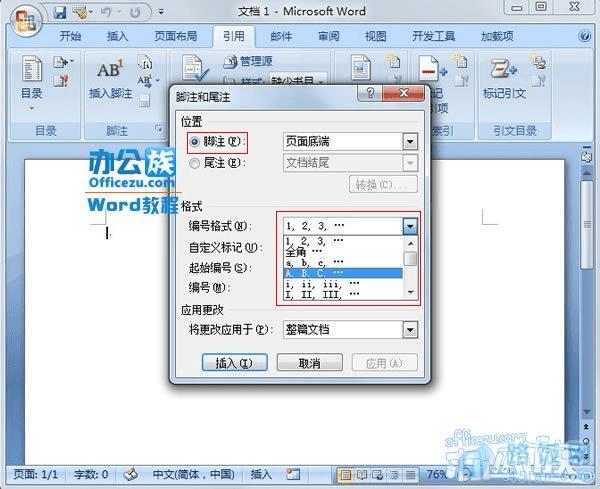Collapse the 编号格式 dropdown arrow
600x489 pixels.
pyautogui.click(x=410, y=227)
